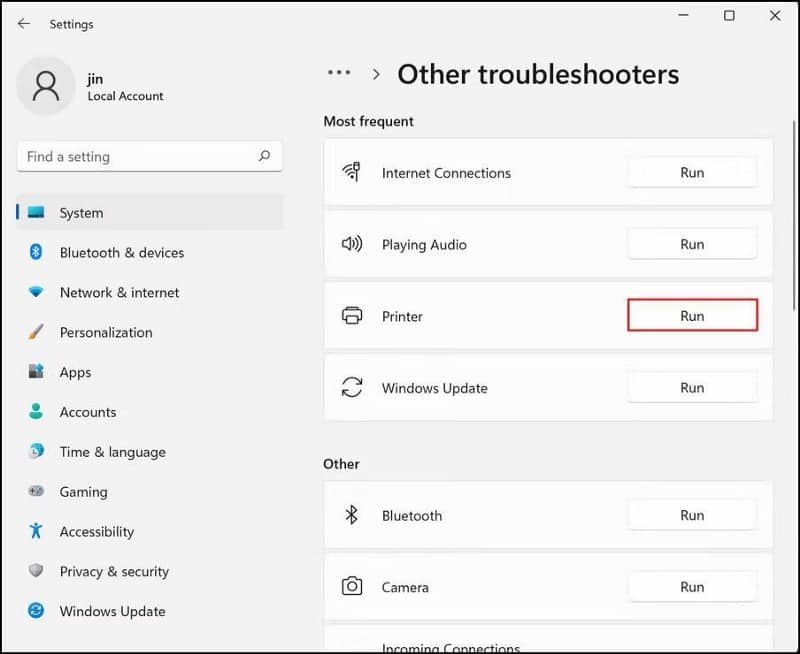The image size is (800, 654).
Task: Click the Camera troubleshooter icon
Action: pos(352,588)
